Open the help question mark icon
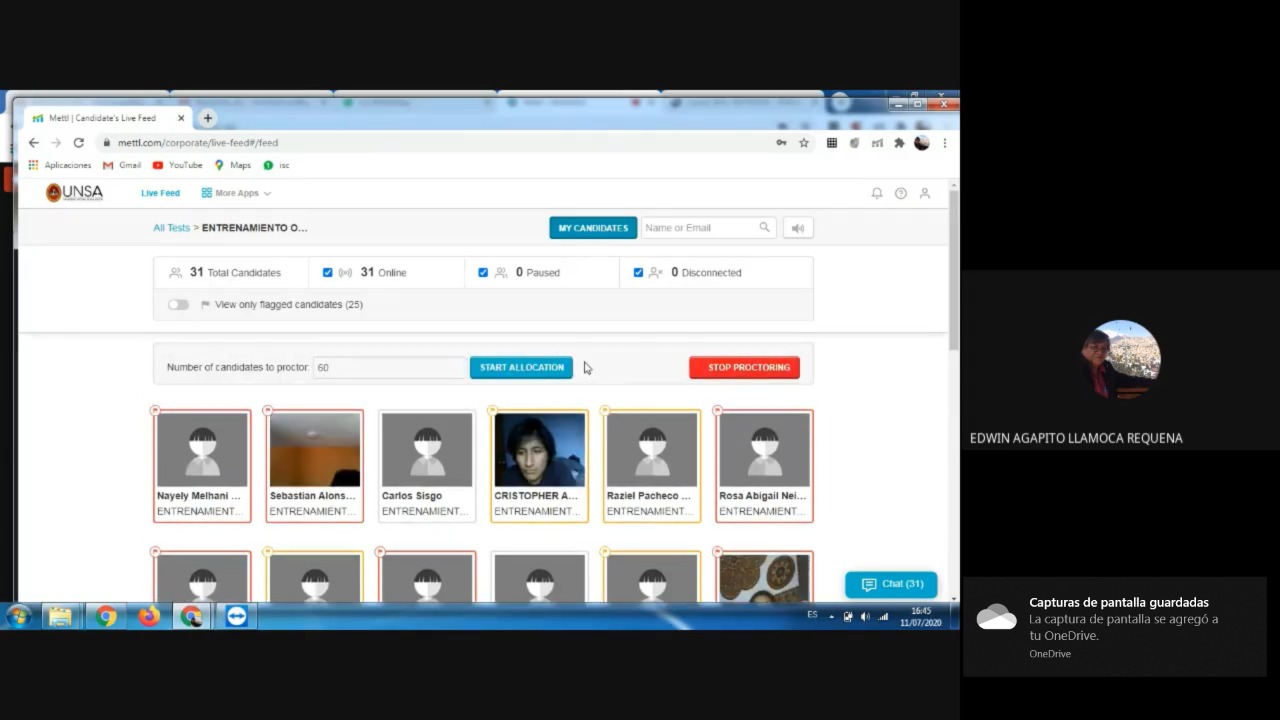 900,193
